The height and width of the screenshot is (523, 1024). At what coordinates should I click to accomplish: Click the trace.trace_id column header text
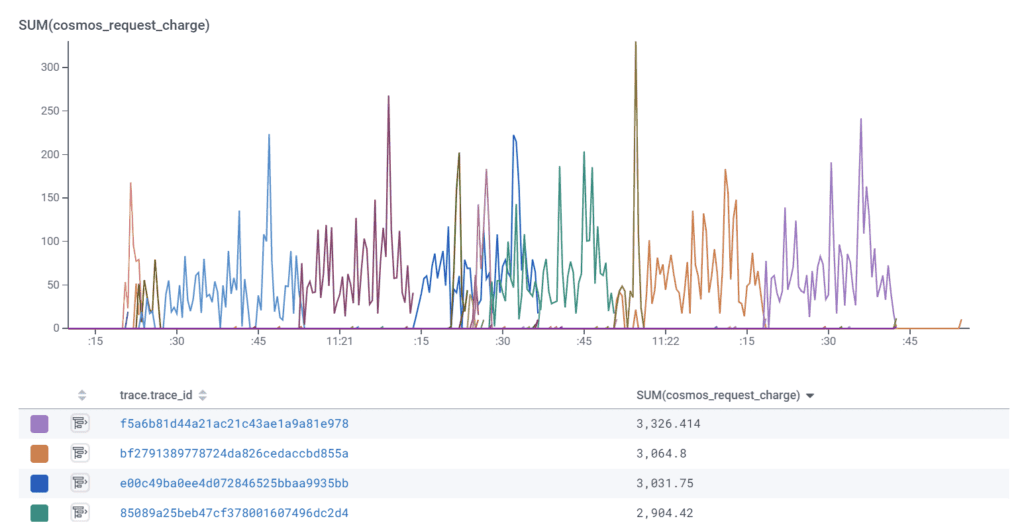click(155, 395)
